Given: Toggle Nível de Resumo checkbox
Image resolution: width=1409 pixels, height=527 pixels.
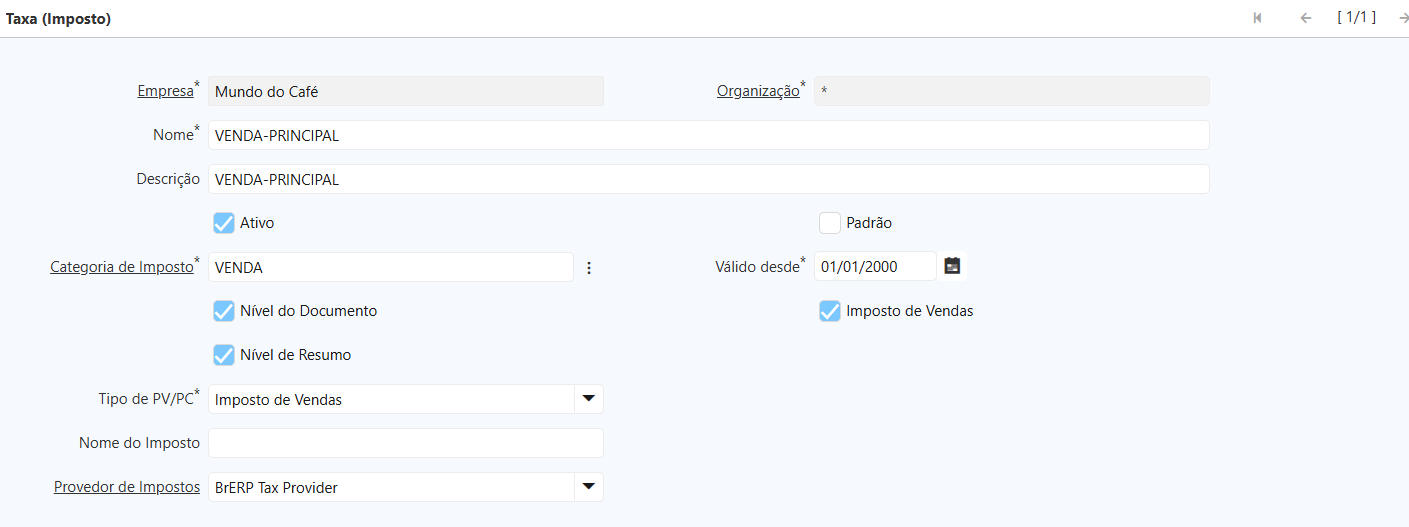Looking at the screenshot, I should coord(224,355).
